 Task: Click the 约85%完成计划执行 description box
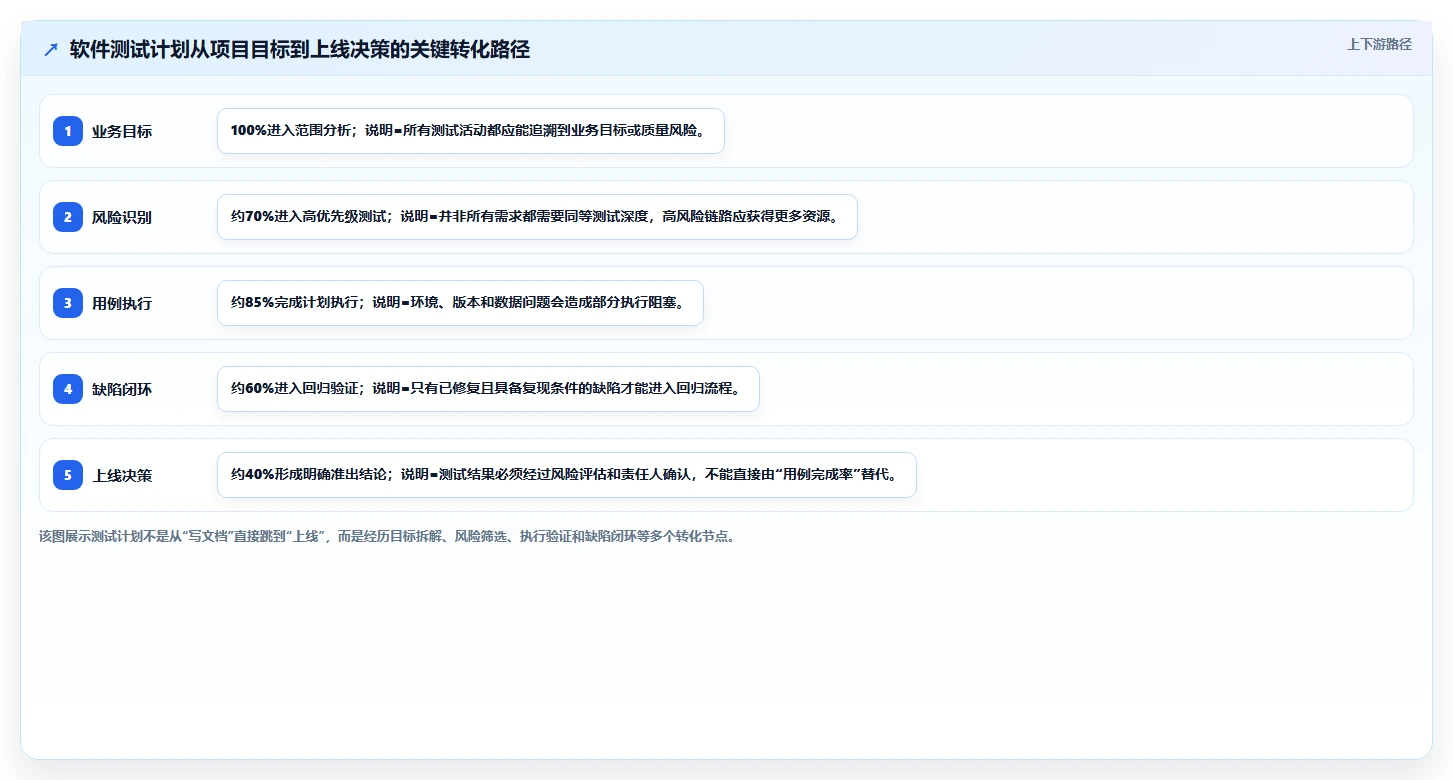click(460, 303)
